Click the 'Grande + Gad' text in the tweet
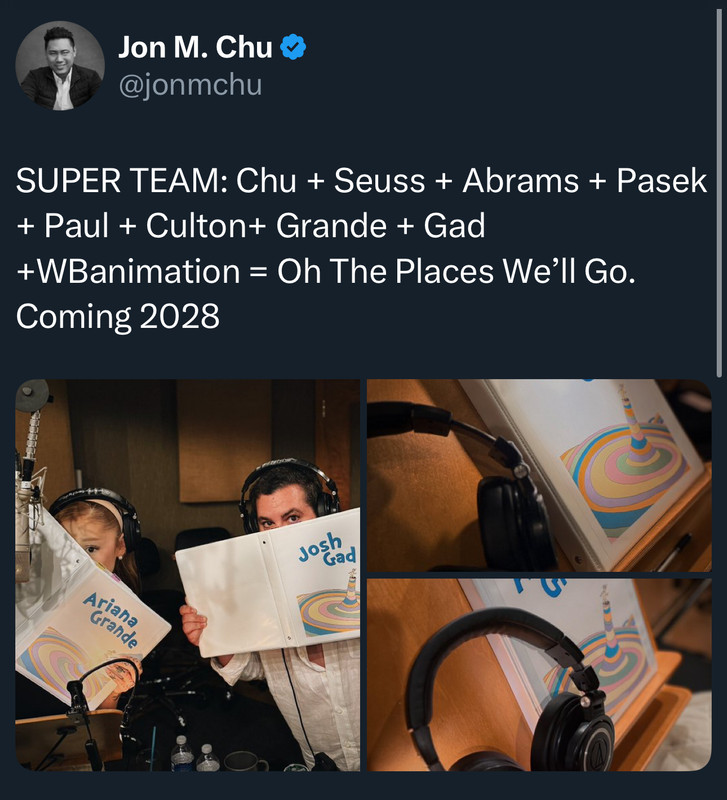 coord(381,226)
